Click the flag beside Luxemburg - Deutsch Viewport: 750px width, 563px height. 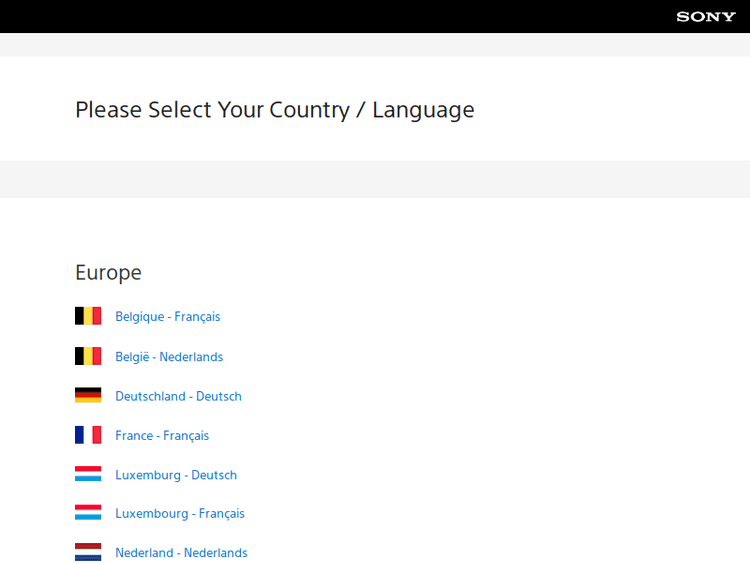pos(88,474)
